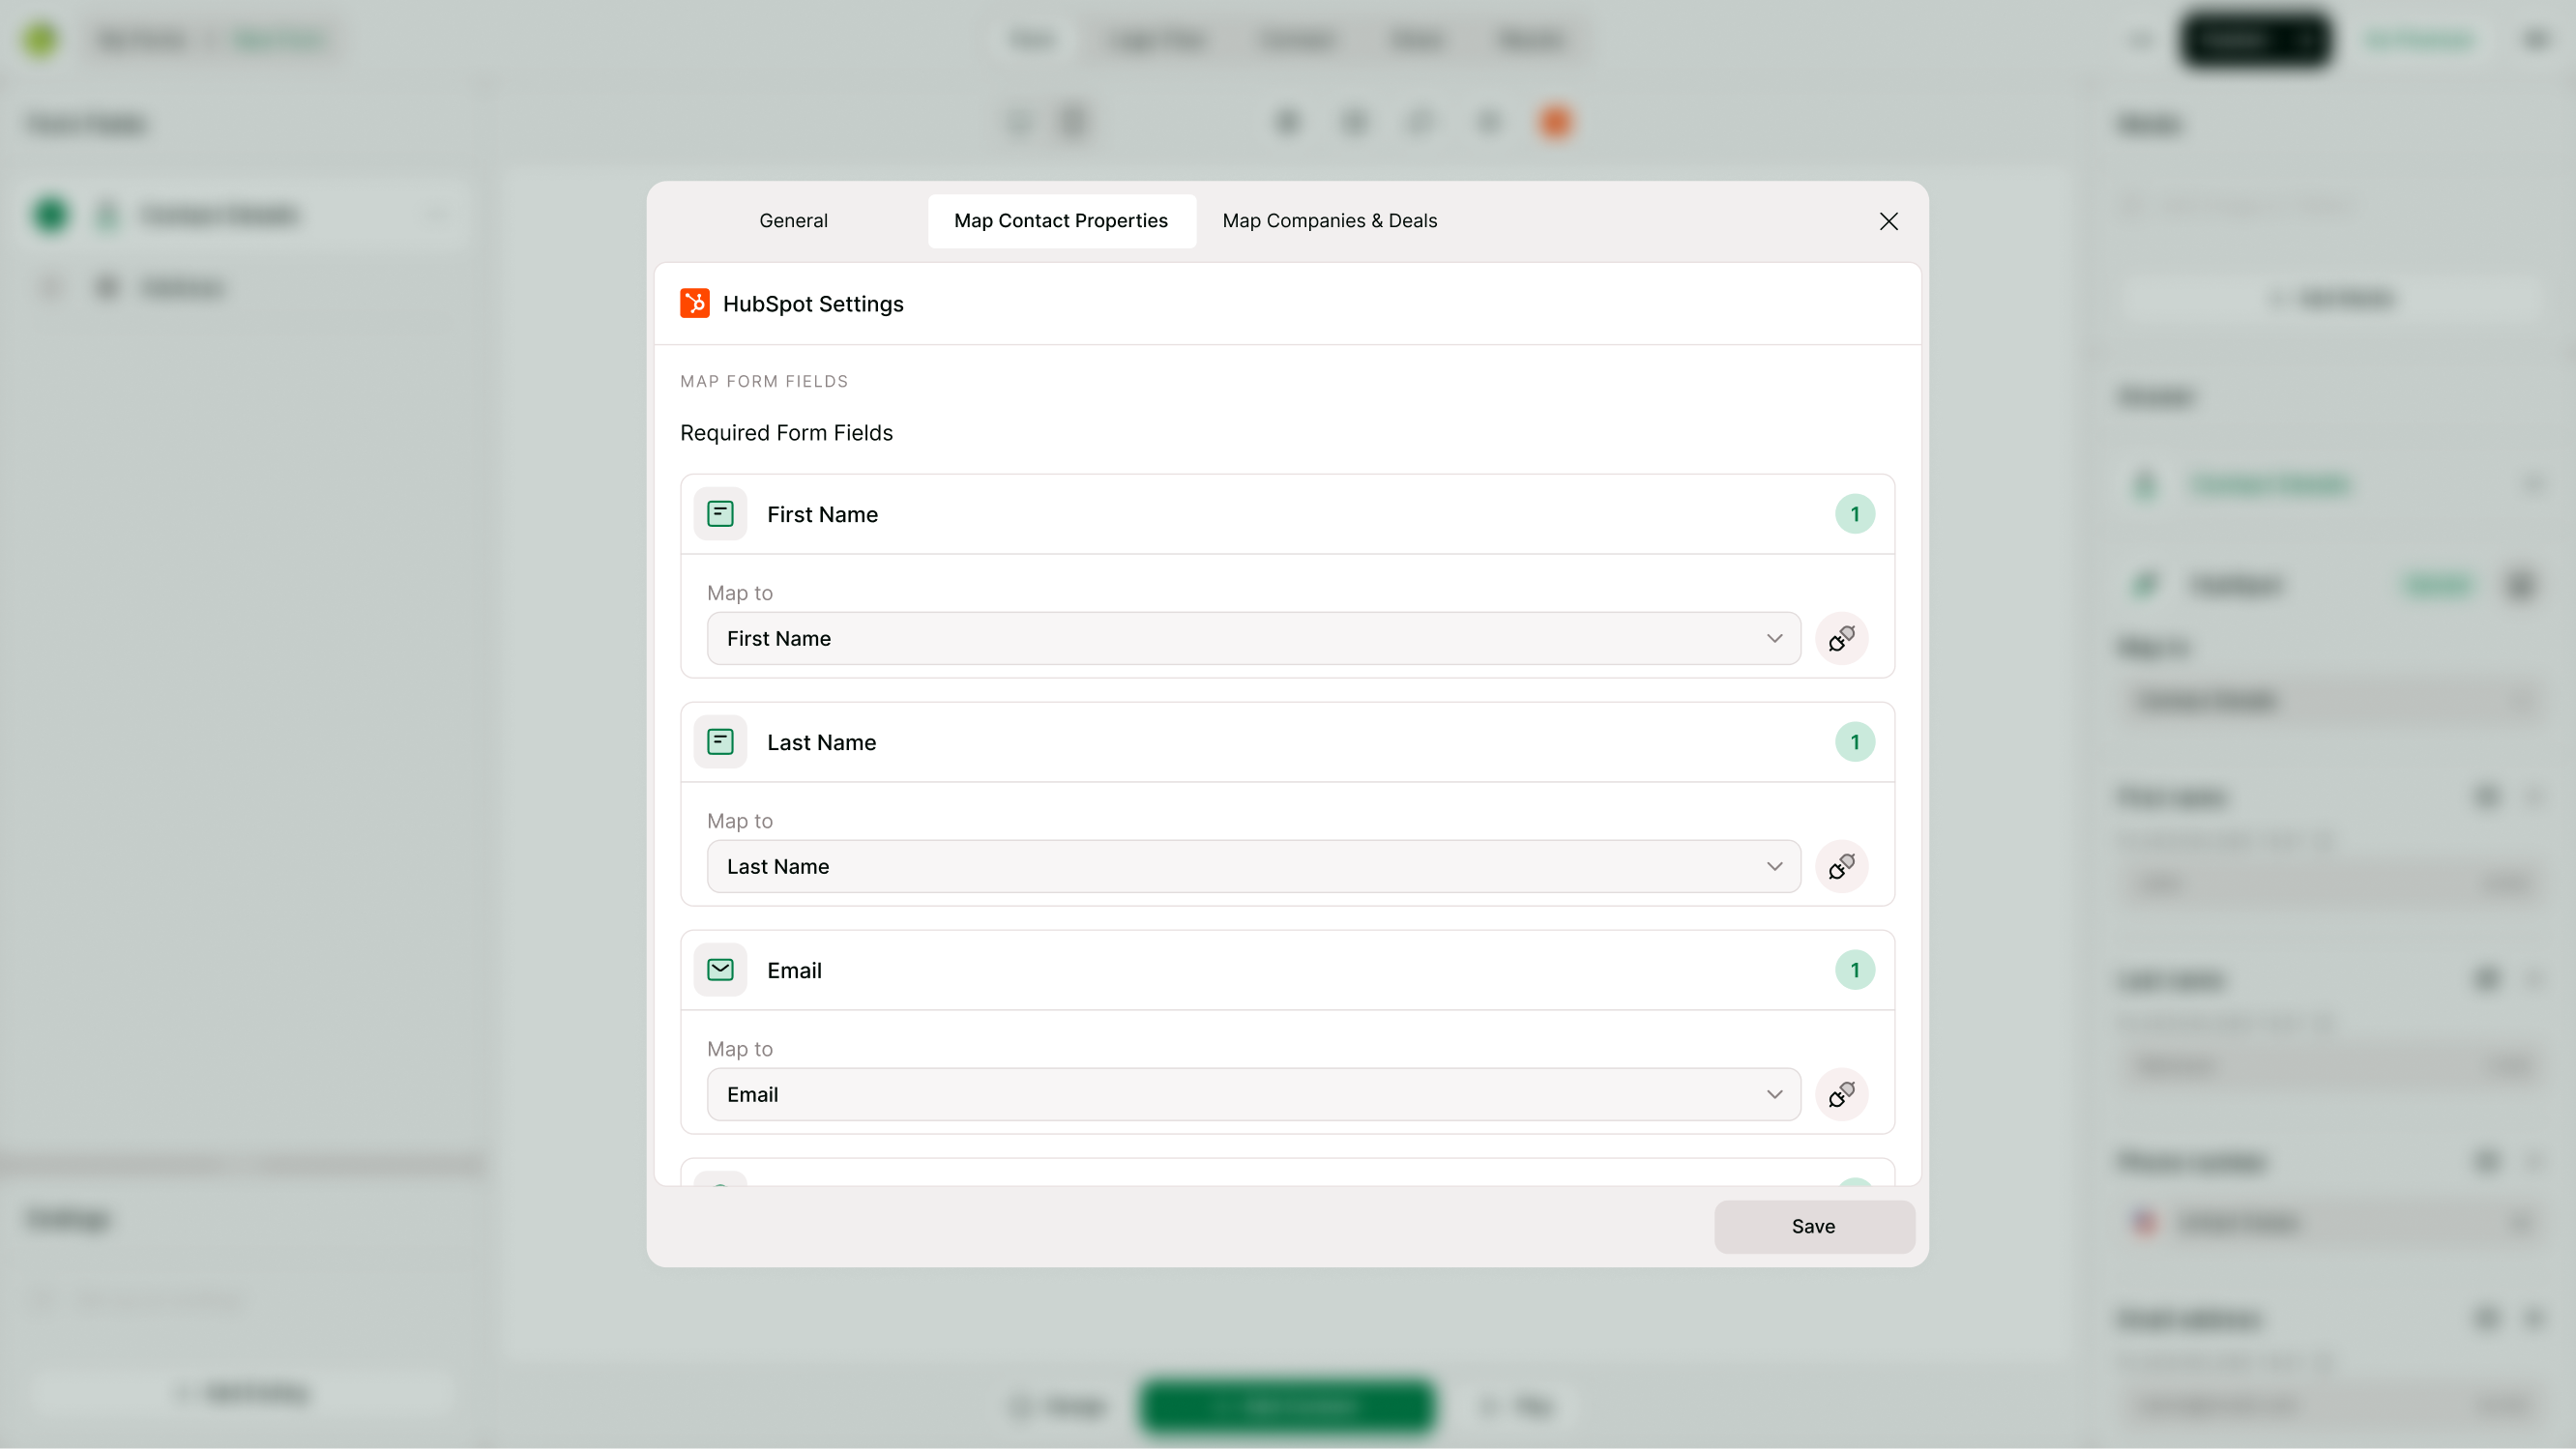Open the First Name Map to dropdown
This screenshot has height=1449, width=2576.
(1254, 638)
